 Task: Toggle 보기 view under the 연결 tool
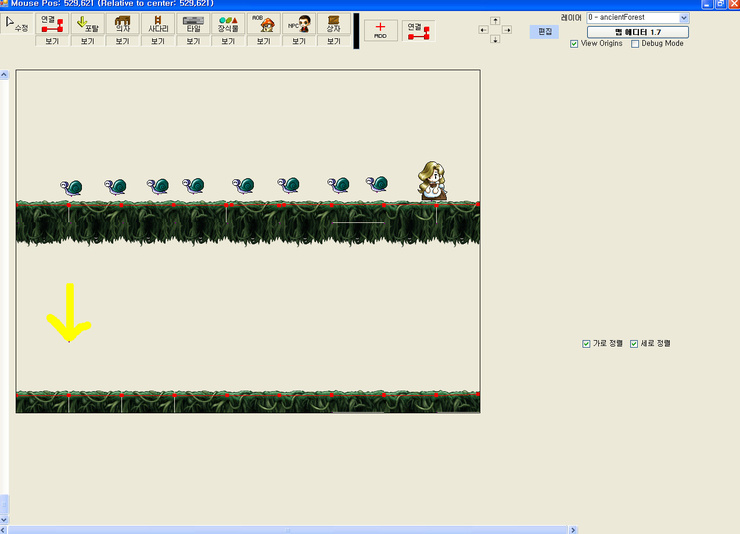pos(52,41)
